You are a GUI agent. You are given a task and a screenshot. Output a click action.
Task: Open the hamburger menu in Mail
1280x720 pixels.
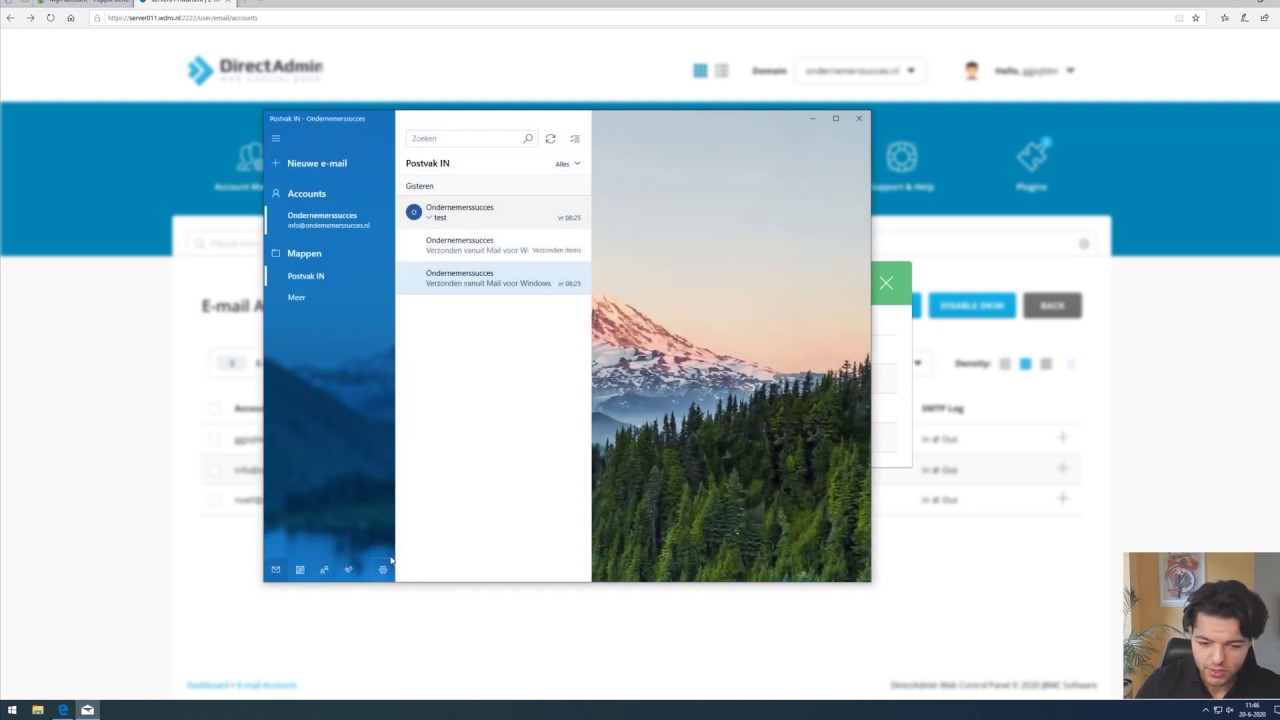click(276, 138)
